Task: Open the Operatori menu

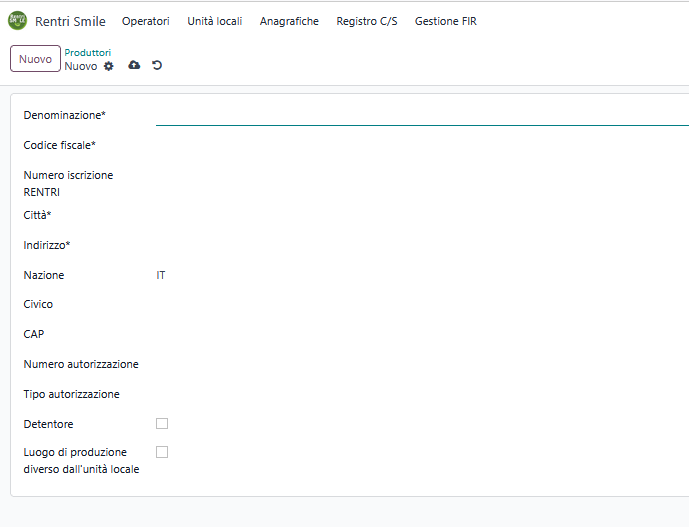Action: tap(145, 21)
